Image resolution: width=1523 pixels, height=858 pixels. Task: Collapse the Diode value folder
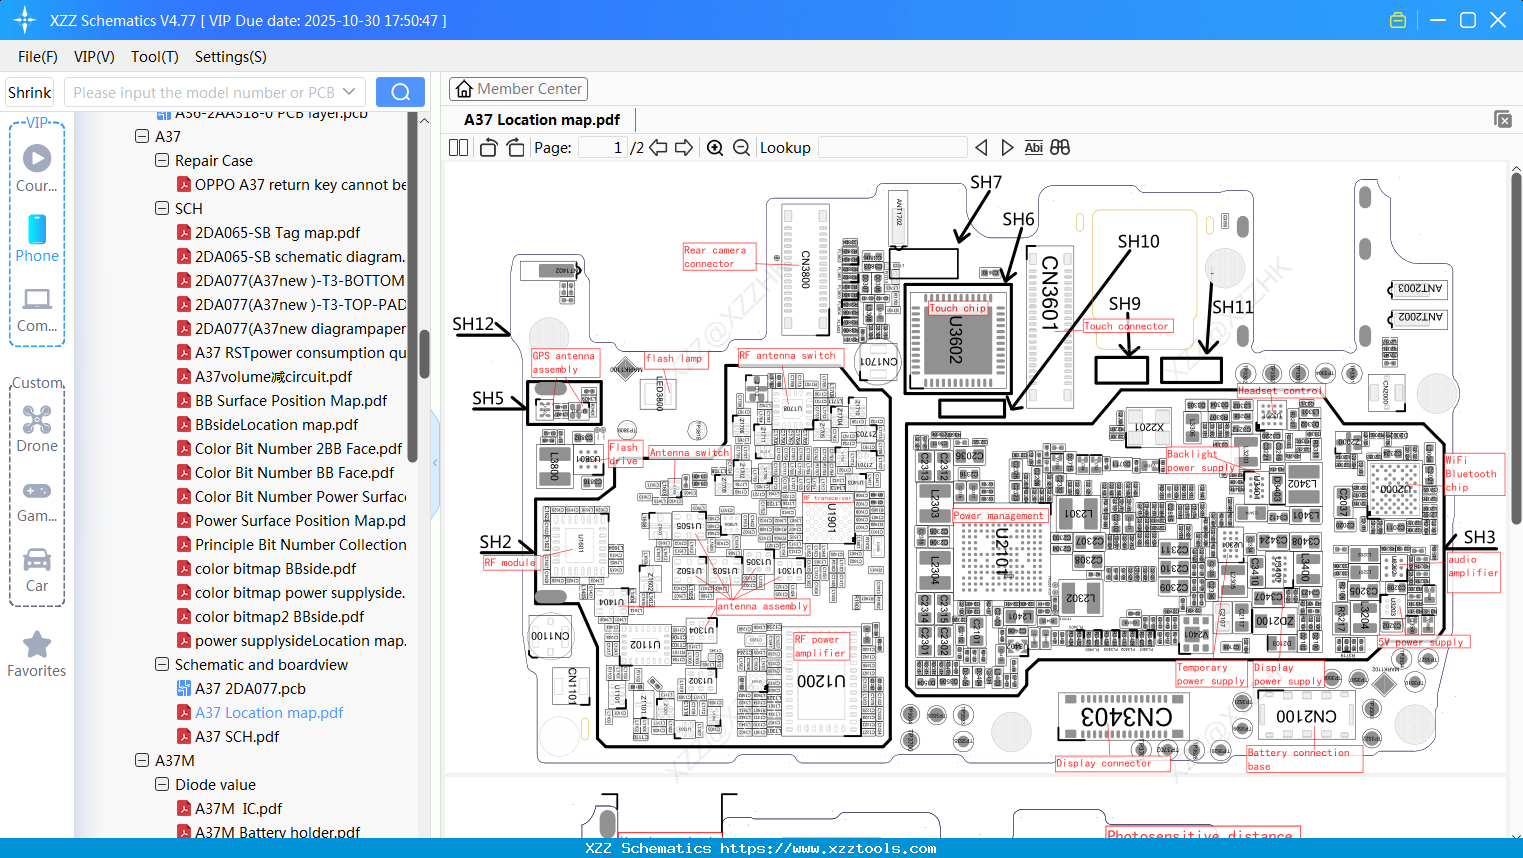coord(162,784)
